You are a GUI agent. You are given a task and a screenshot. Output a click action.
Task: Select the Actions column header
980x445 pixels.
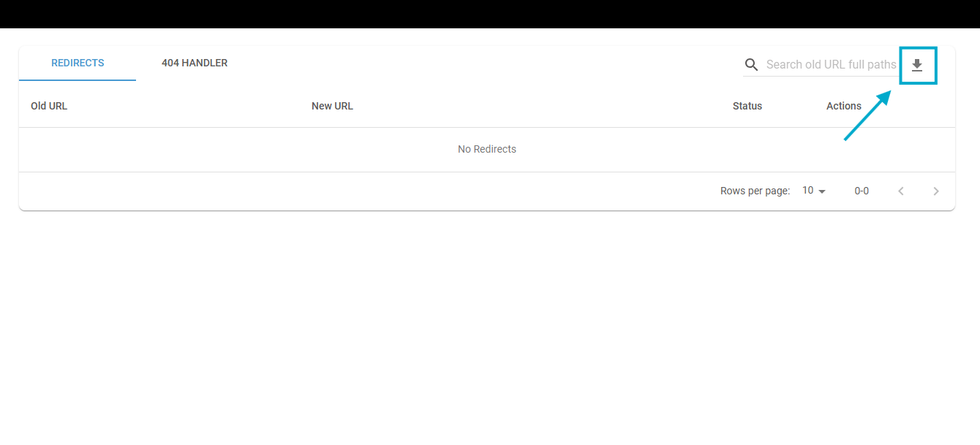pos(843,106)
